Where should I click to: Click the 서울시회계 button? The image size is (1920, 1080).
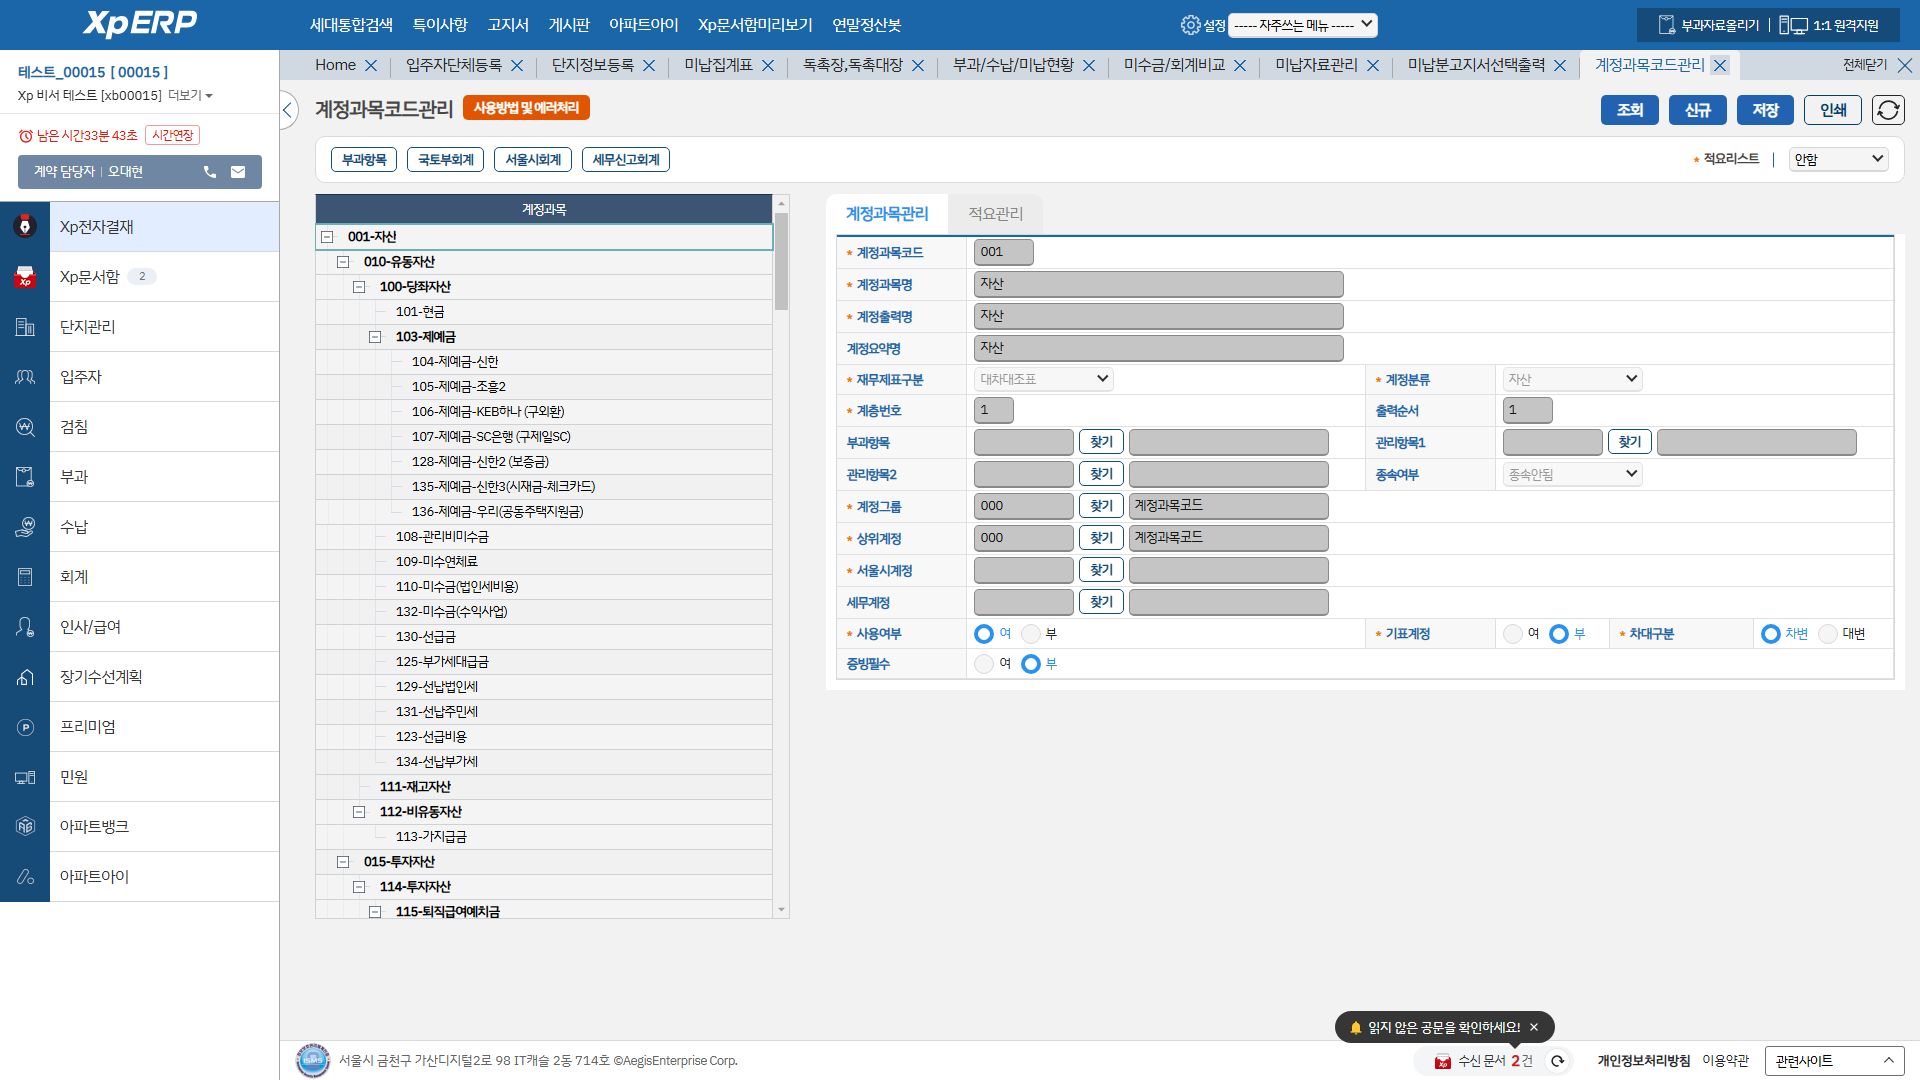coord(533,160)
